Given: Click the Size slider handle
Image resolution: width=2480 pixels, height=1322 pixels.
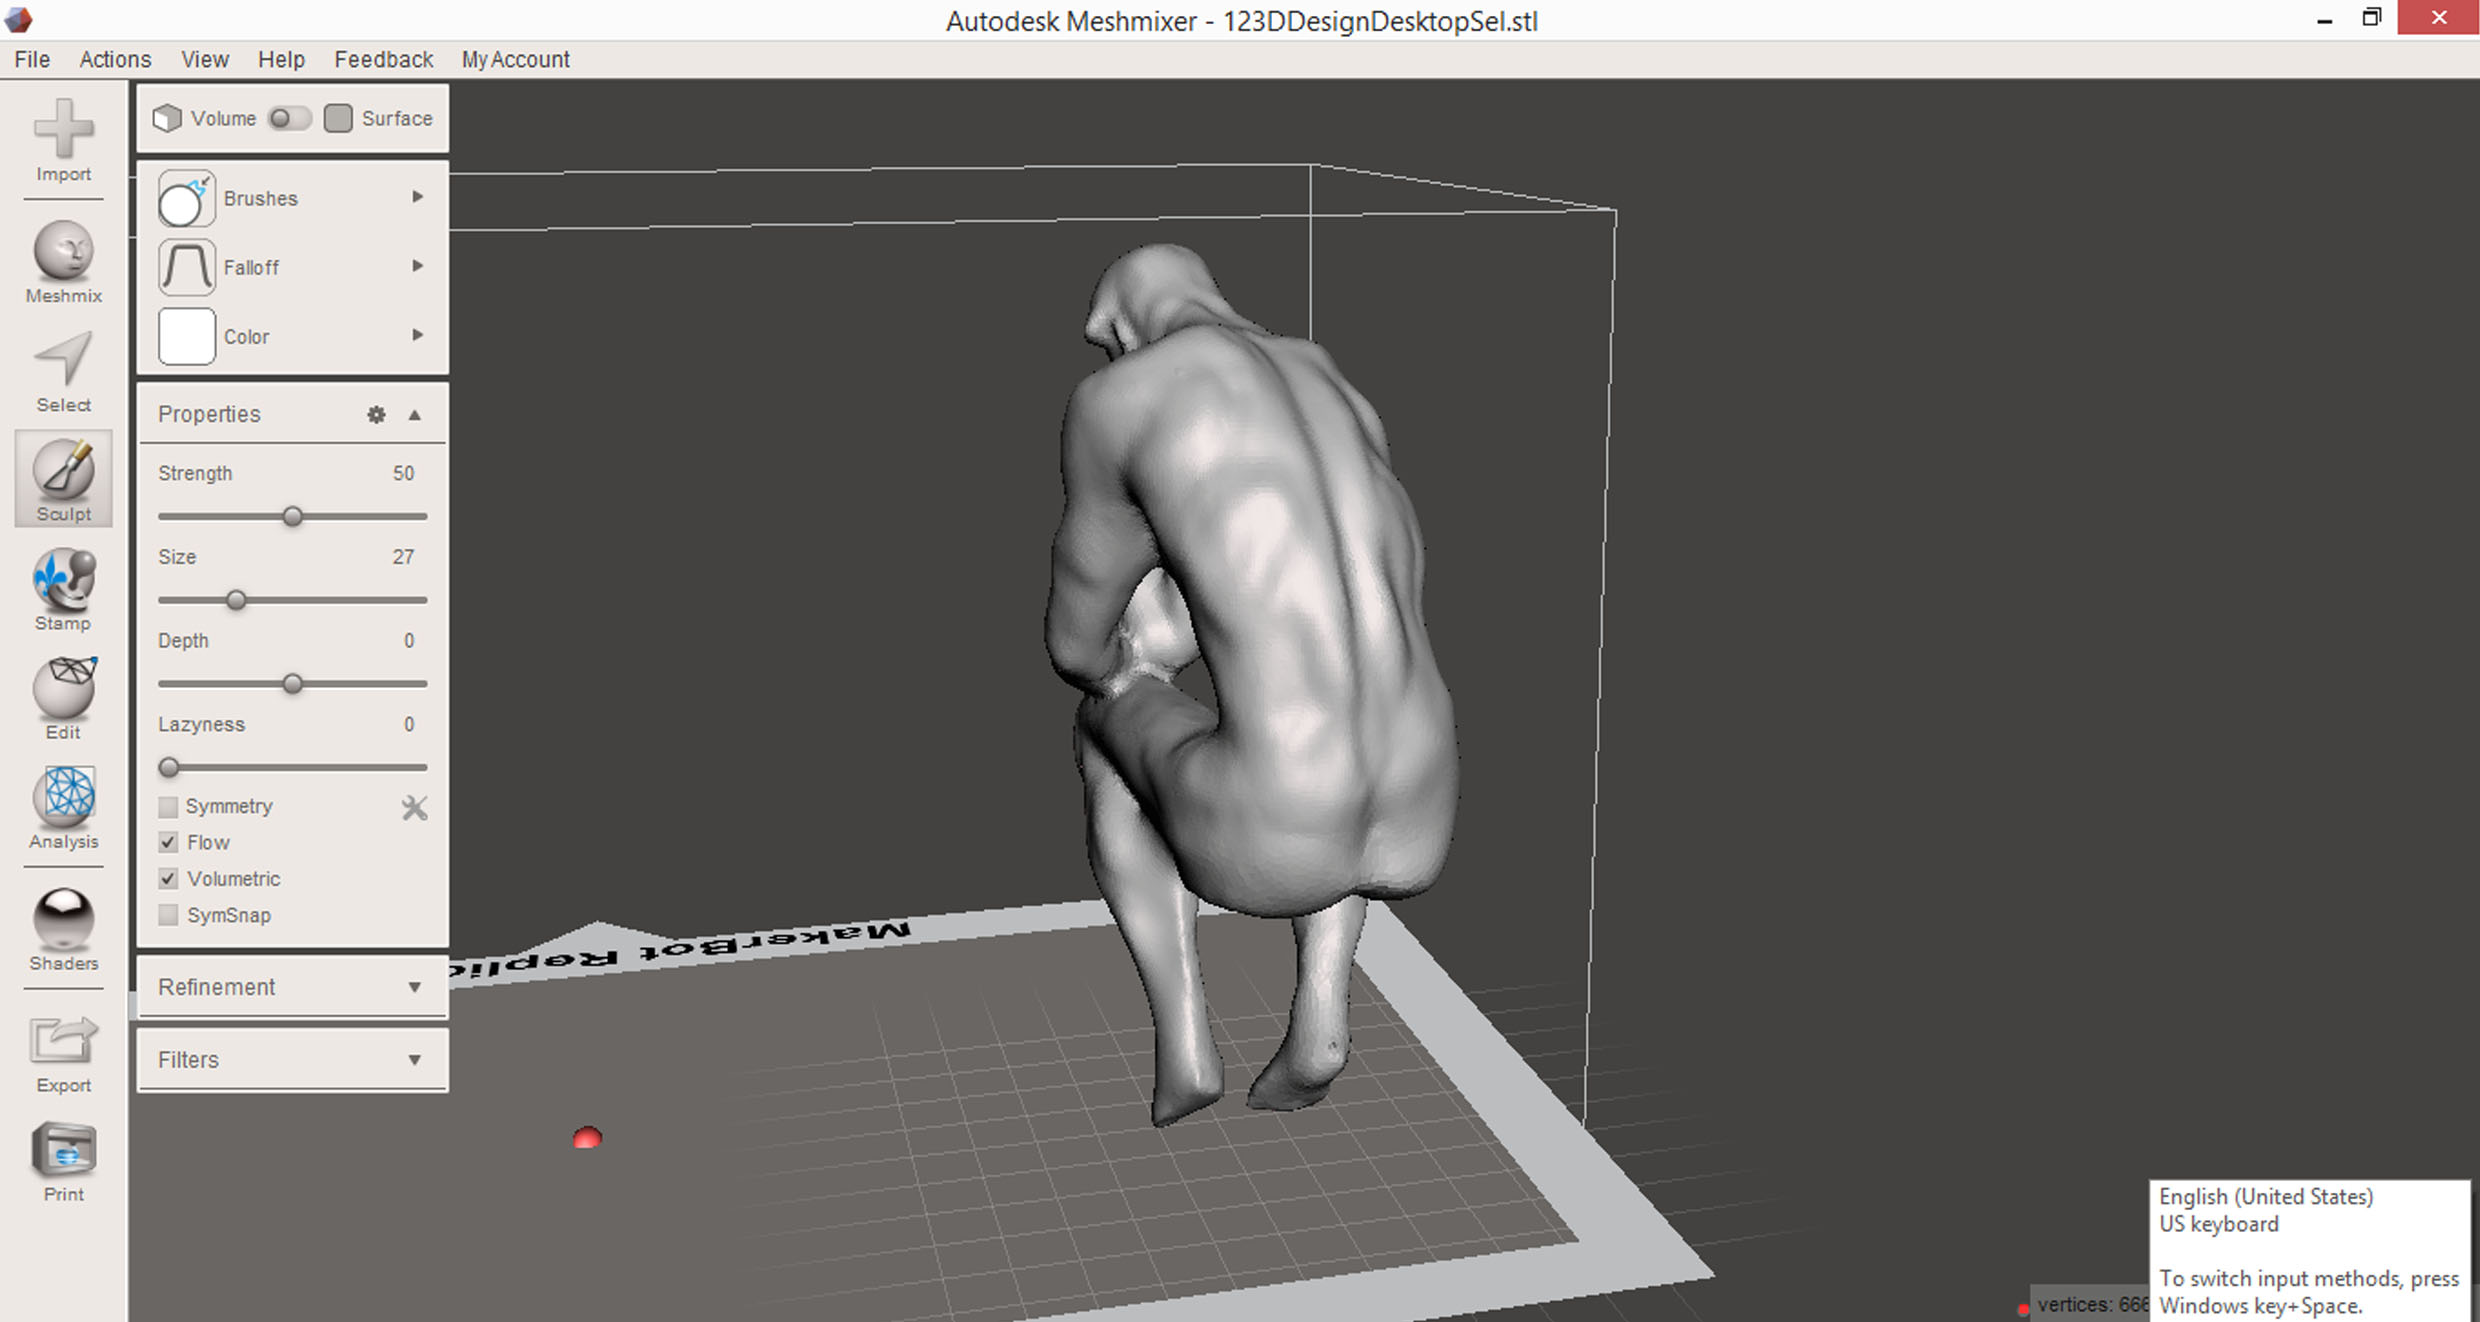Looking at the screenshot, I should (x=236, y=600).
